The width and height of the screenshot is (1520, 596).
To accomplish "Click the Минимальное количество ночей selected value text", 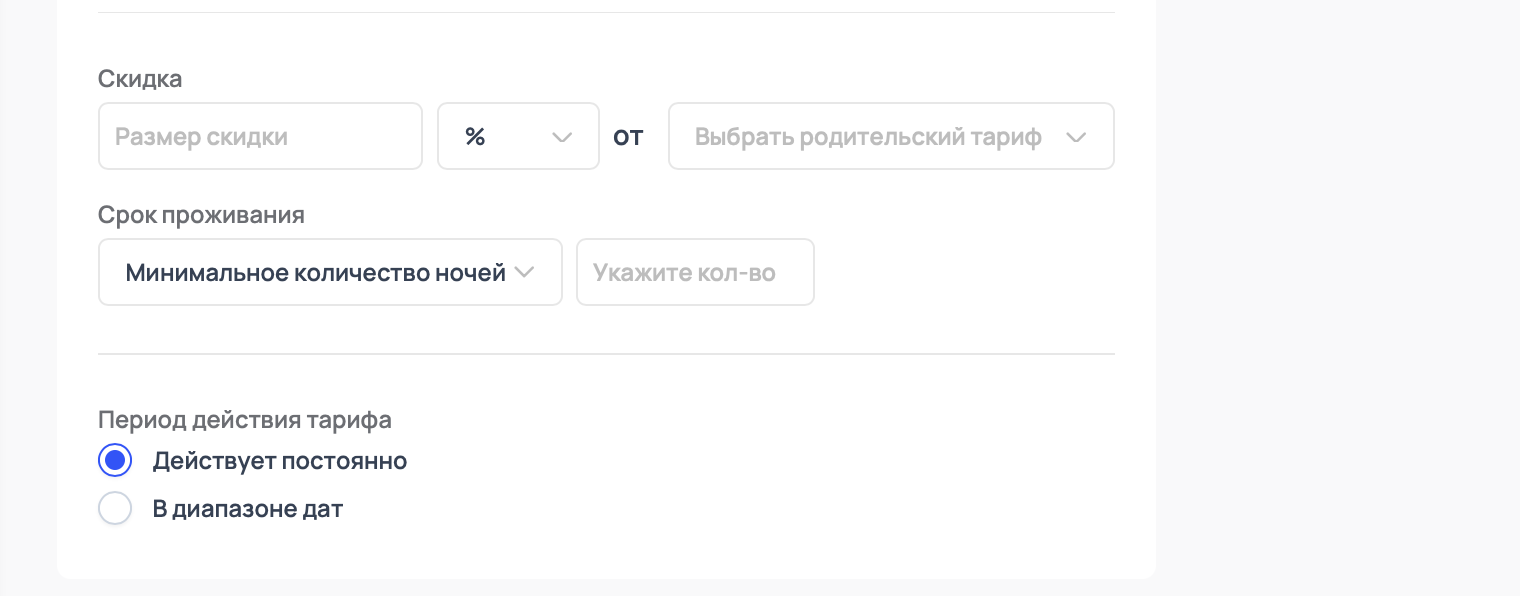I will 315,272.
